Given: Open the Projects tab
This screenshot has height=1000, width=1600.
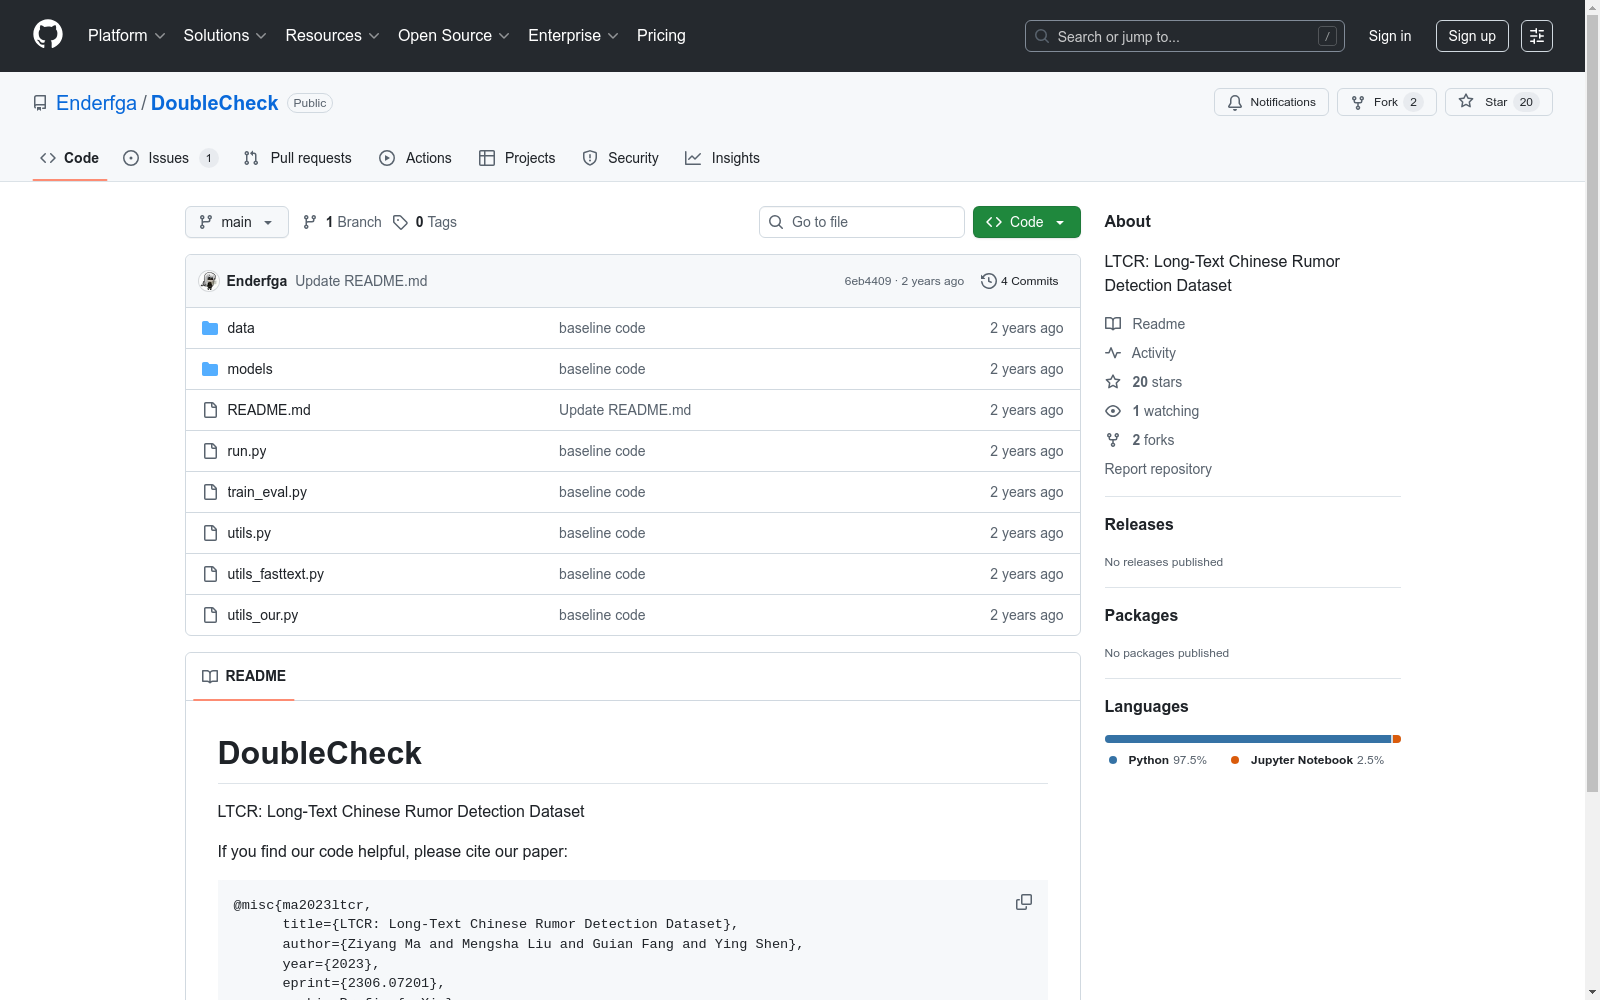Looking at the screenshot, I should 517,158.
